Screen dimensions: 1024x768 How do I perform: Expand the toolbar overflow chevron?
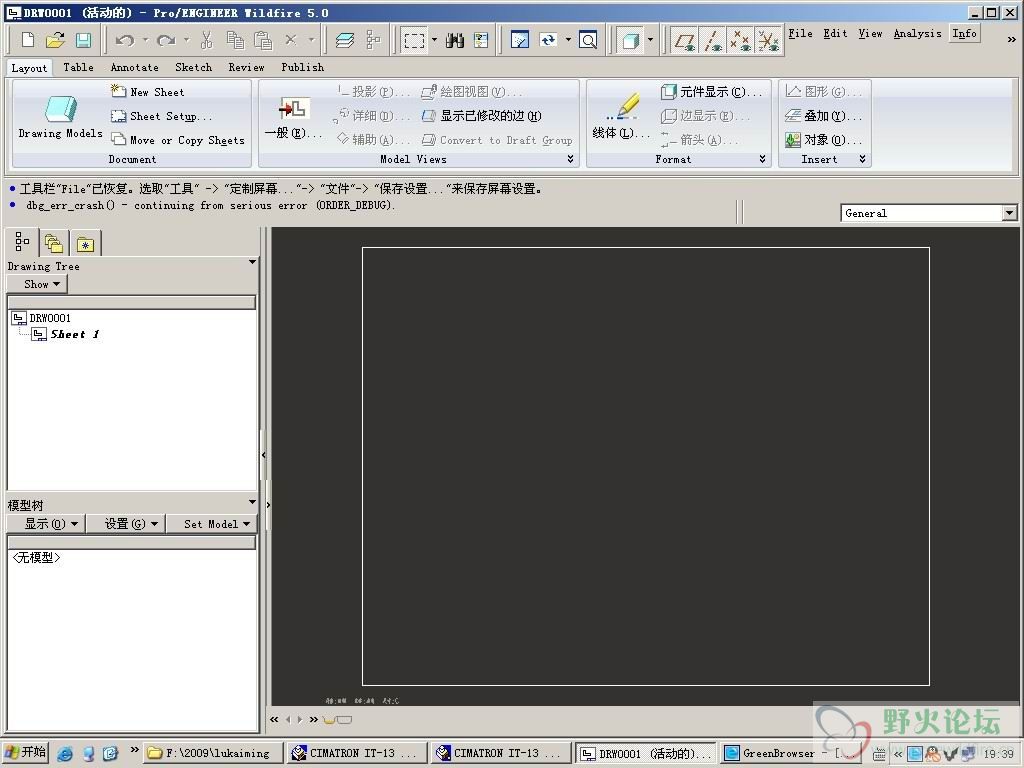(1012, 40)
